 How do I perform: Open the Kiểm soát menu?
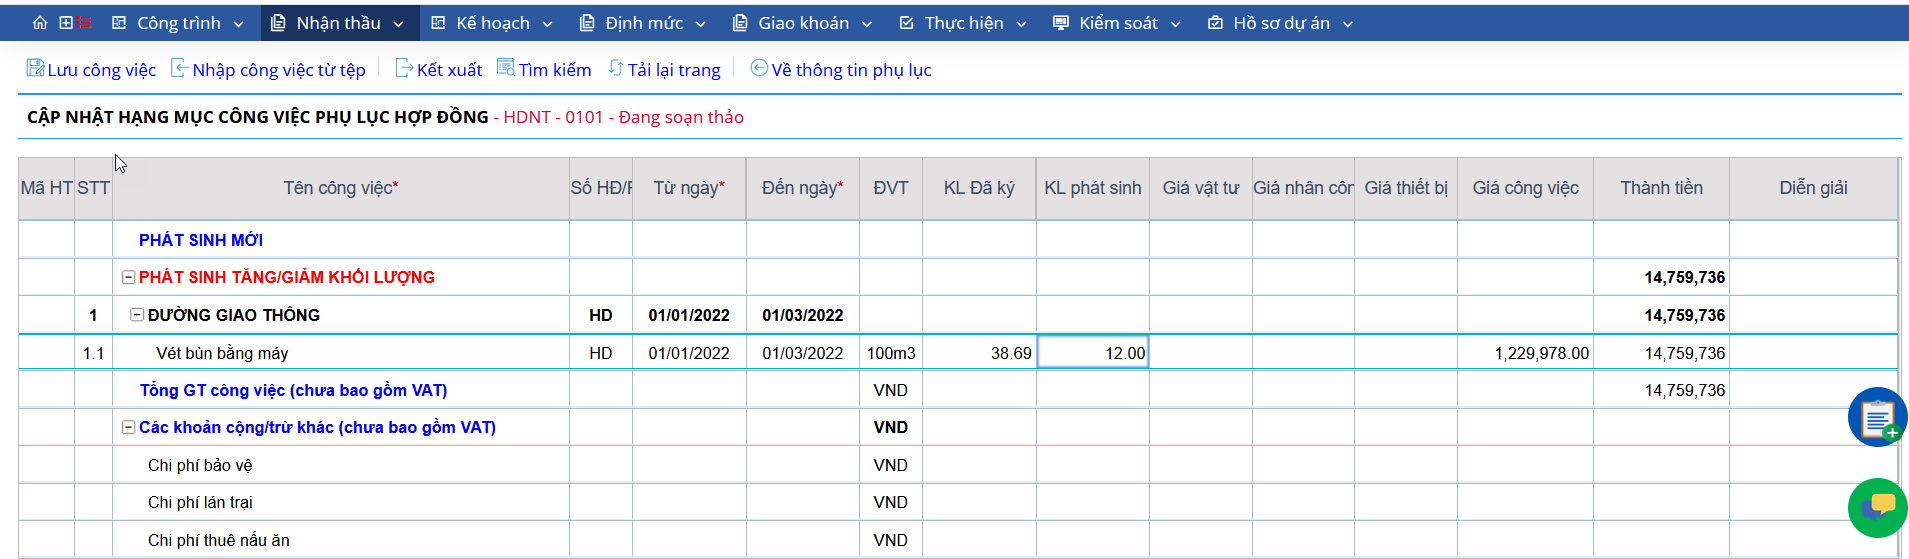pos(1117,23)
